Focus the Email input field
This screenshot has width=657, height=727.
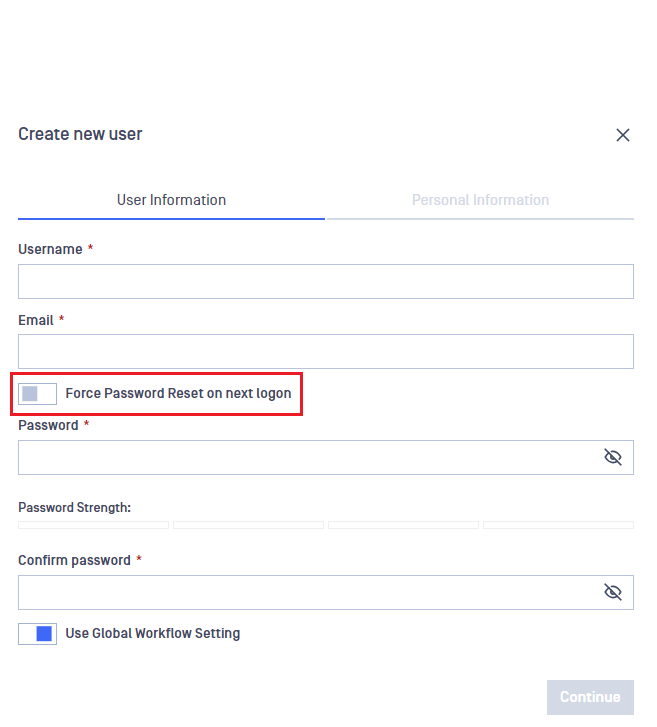326,351
